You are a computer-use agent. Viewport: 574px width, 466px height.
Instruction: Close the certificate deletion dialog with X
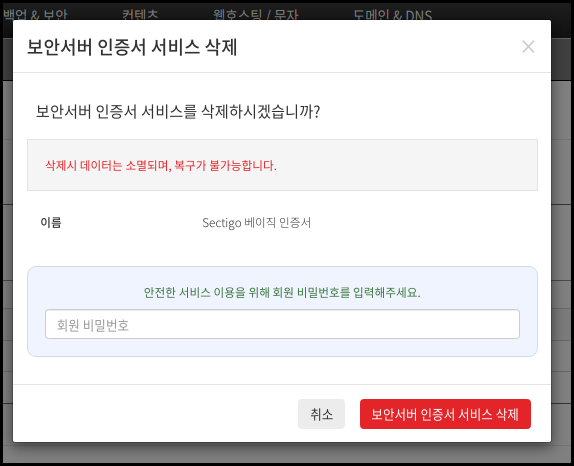tap(528, 47)
